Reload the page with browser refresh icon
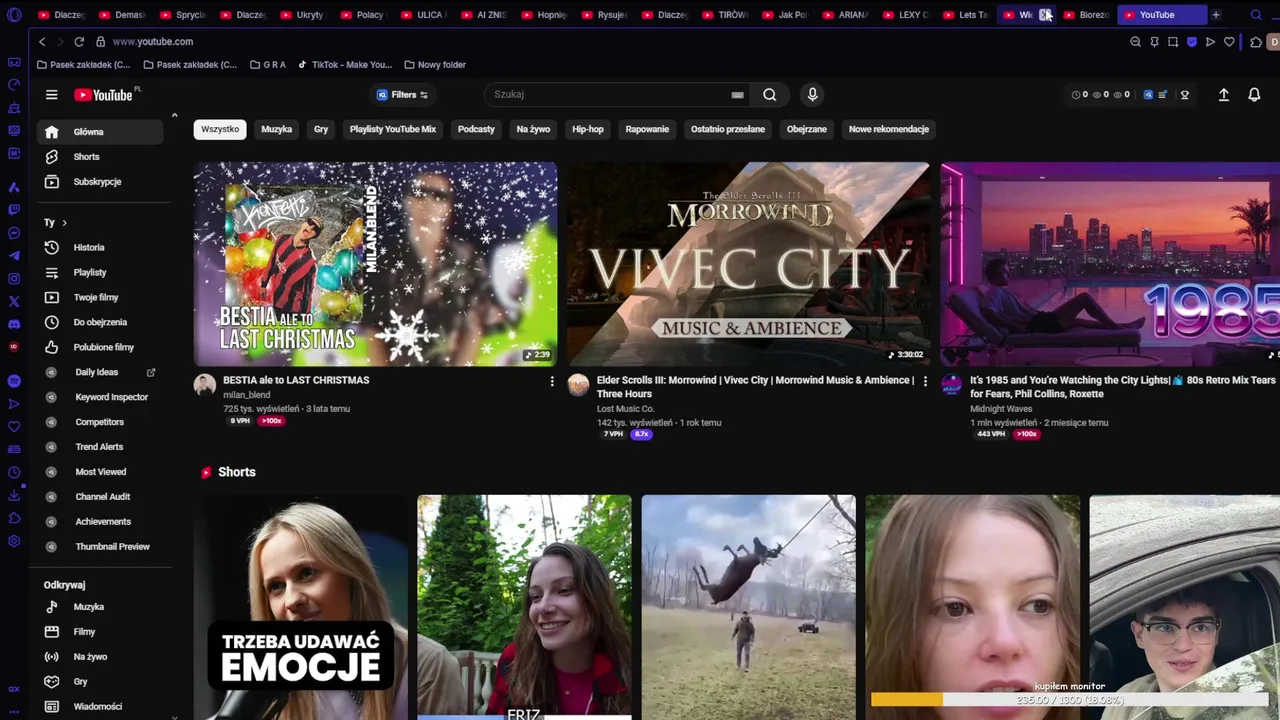 [79, 42]
